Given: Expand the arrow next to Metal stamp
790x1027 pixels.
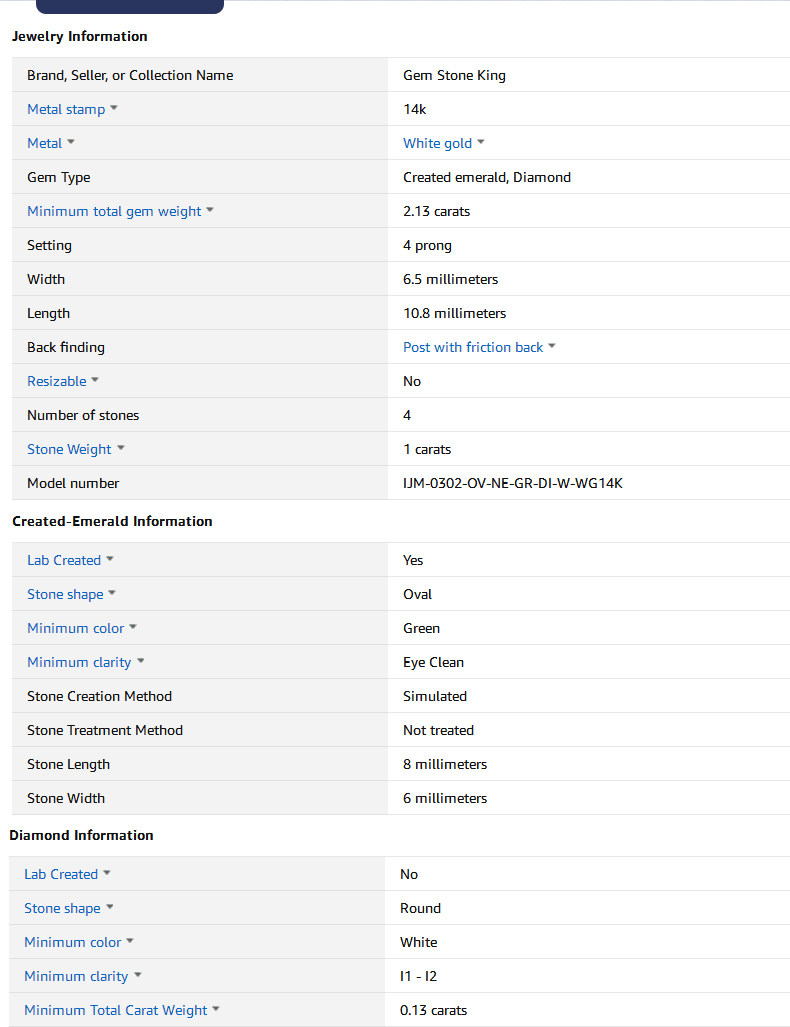Looking at the screenshot, I should pyautogui.click(x=114, y=108).
